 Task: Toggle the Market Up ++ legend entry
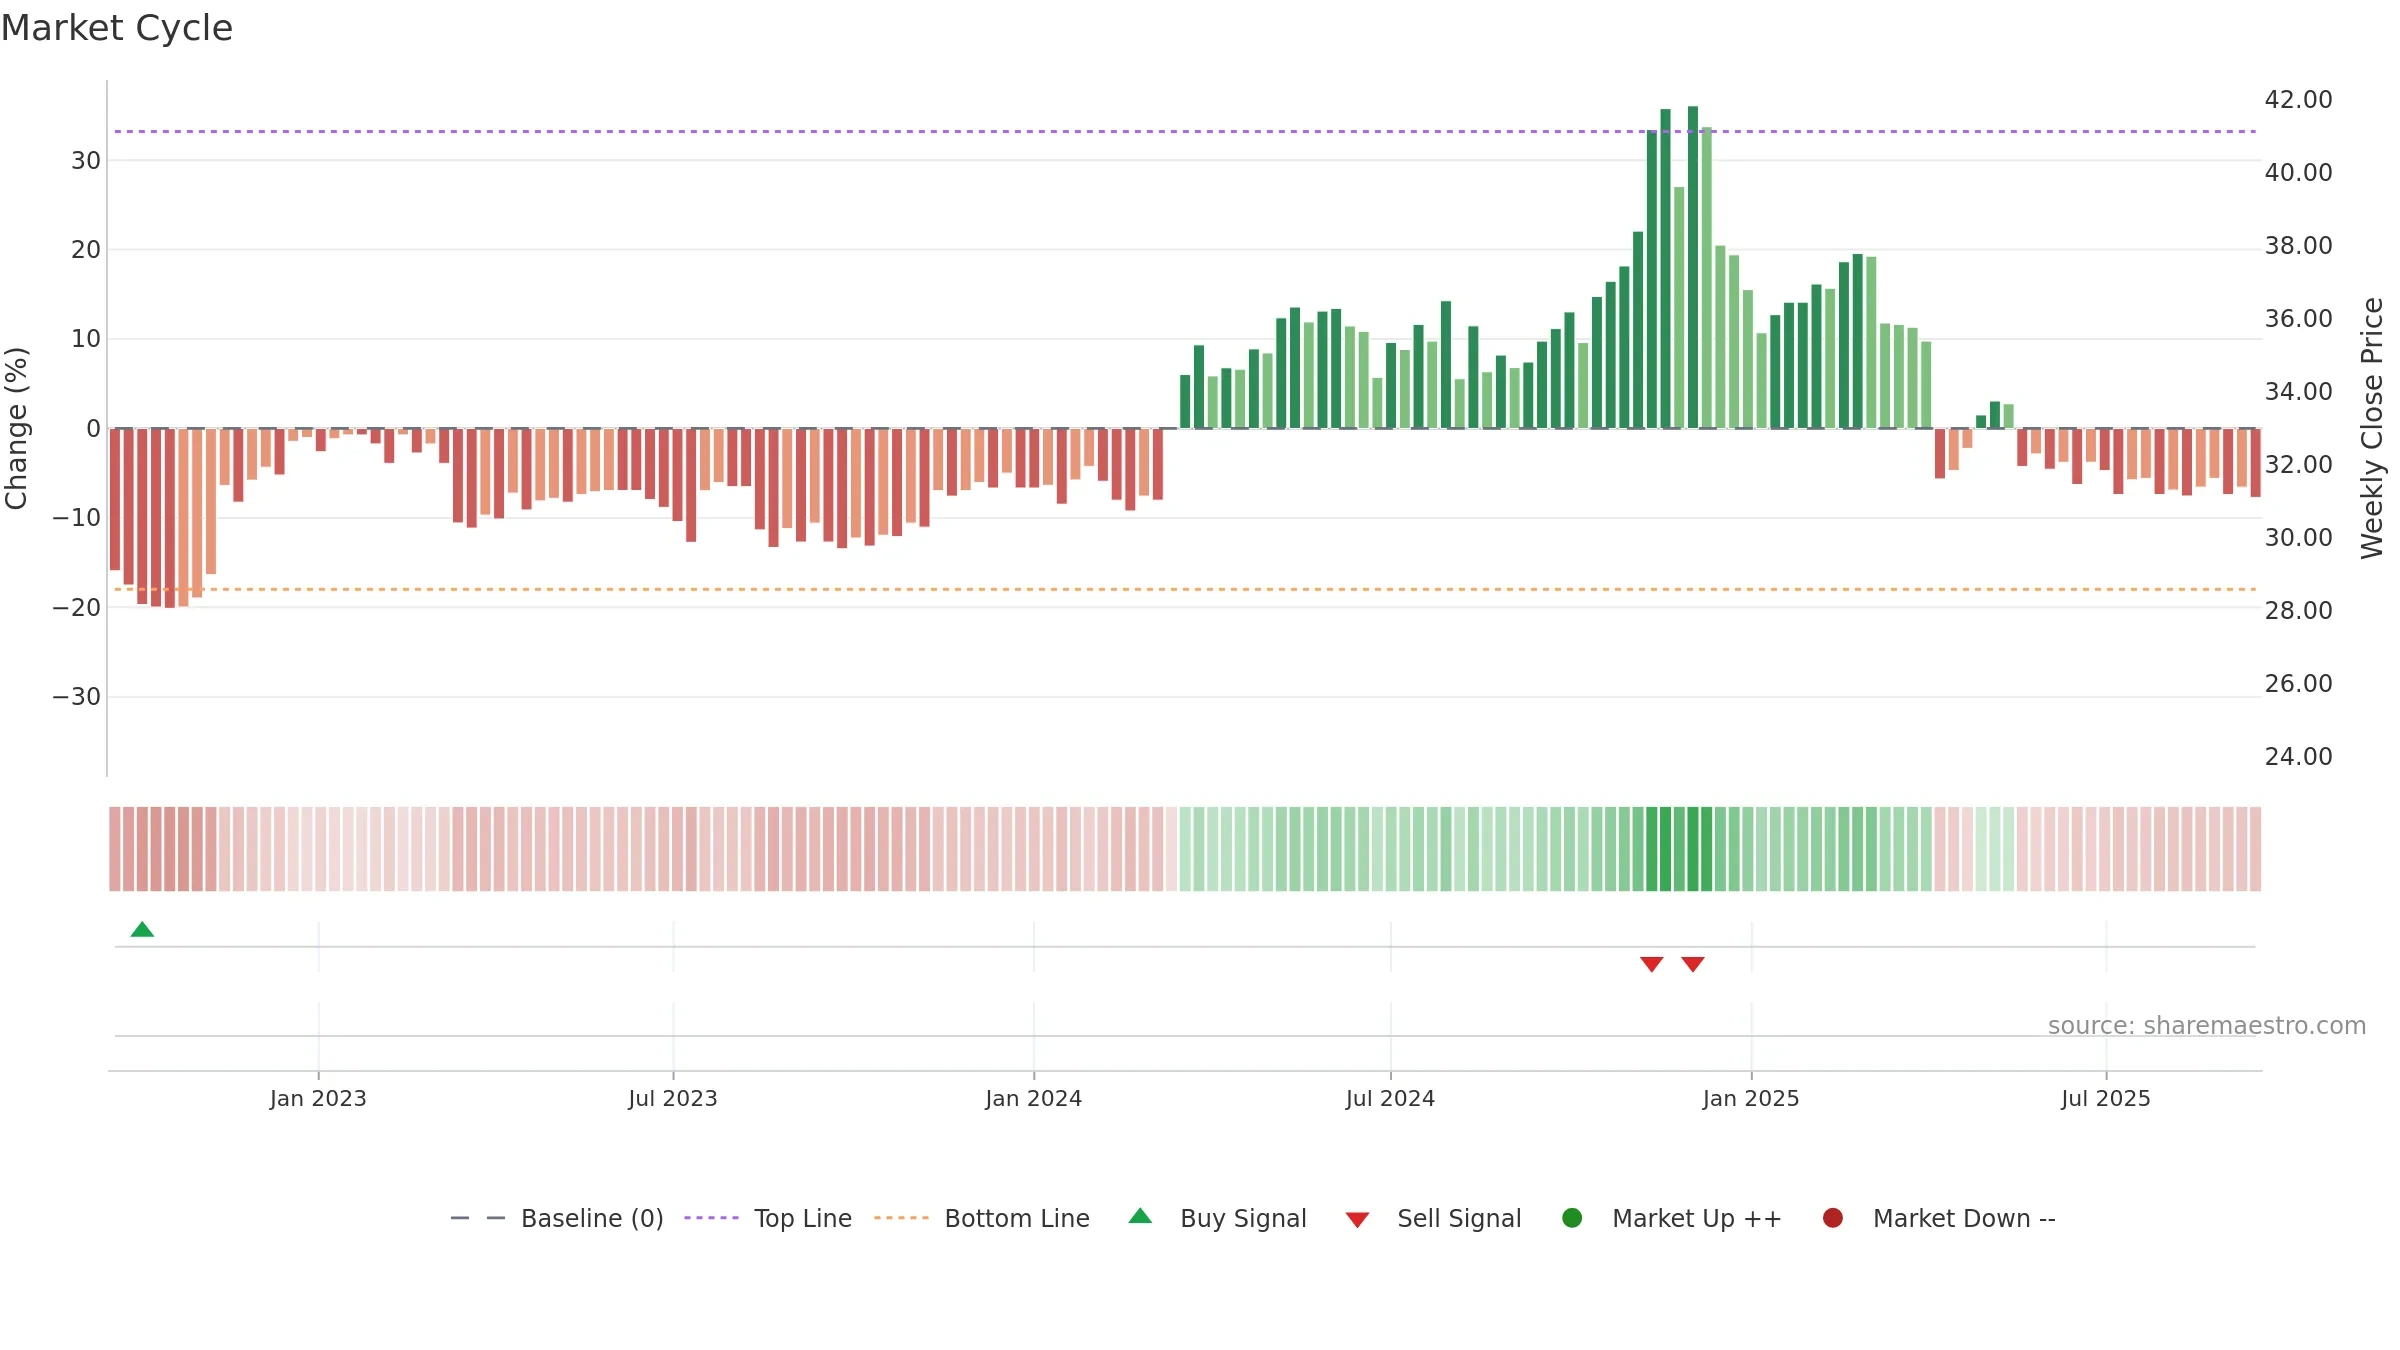point(1671,1218)
